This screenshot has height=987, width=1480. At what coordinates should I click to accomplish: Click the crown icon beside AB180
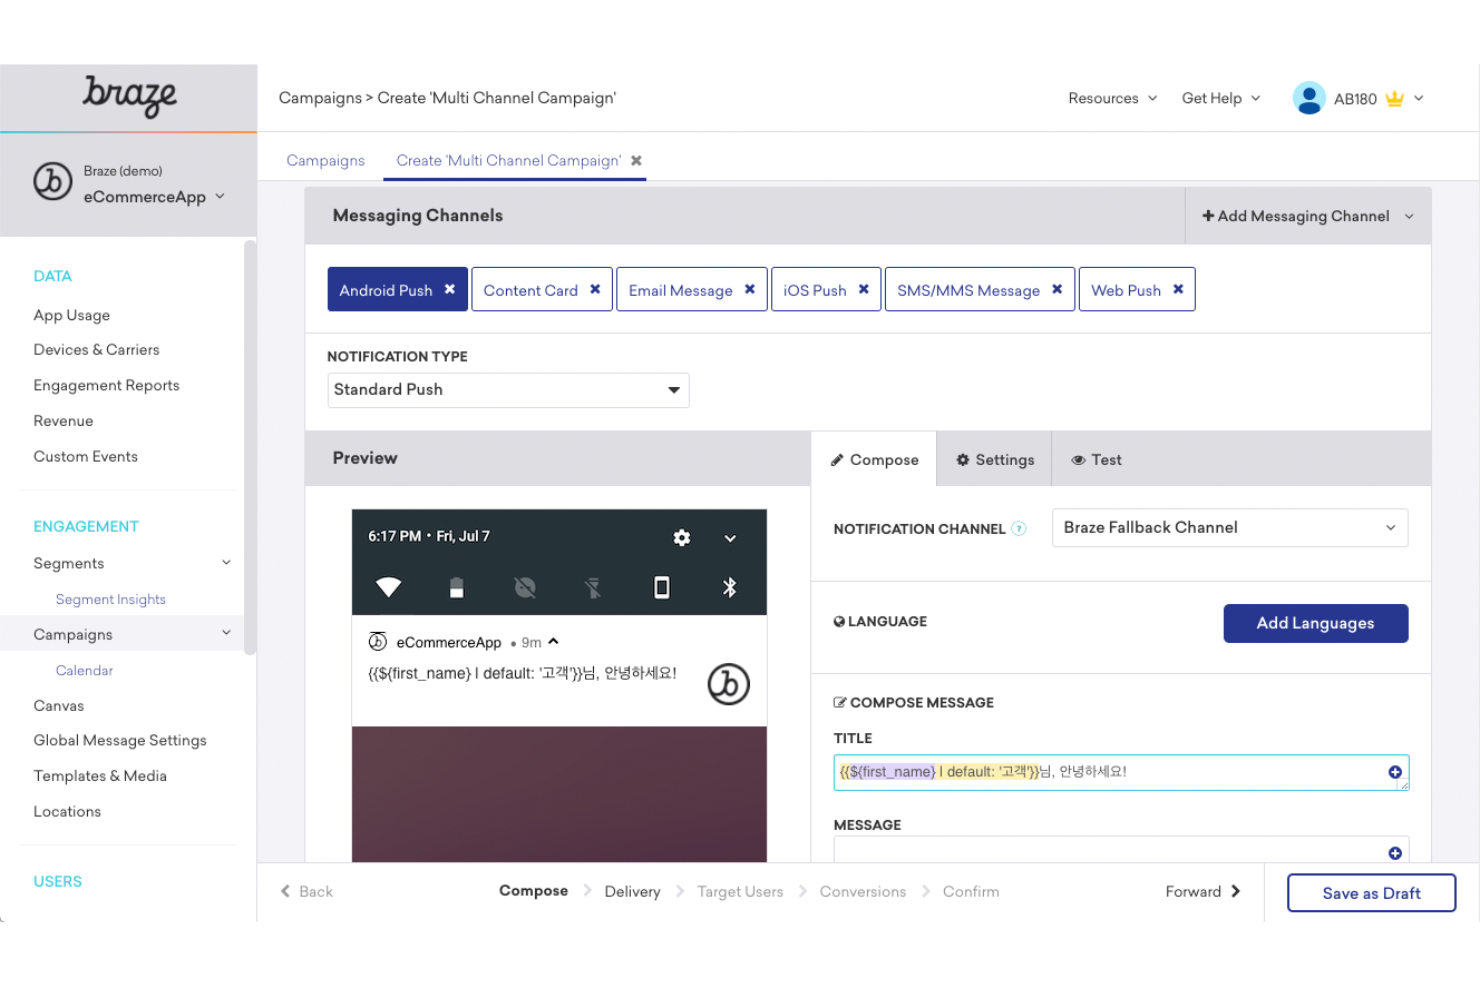(x=1395, y=98)
